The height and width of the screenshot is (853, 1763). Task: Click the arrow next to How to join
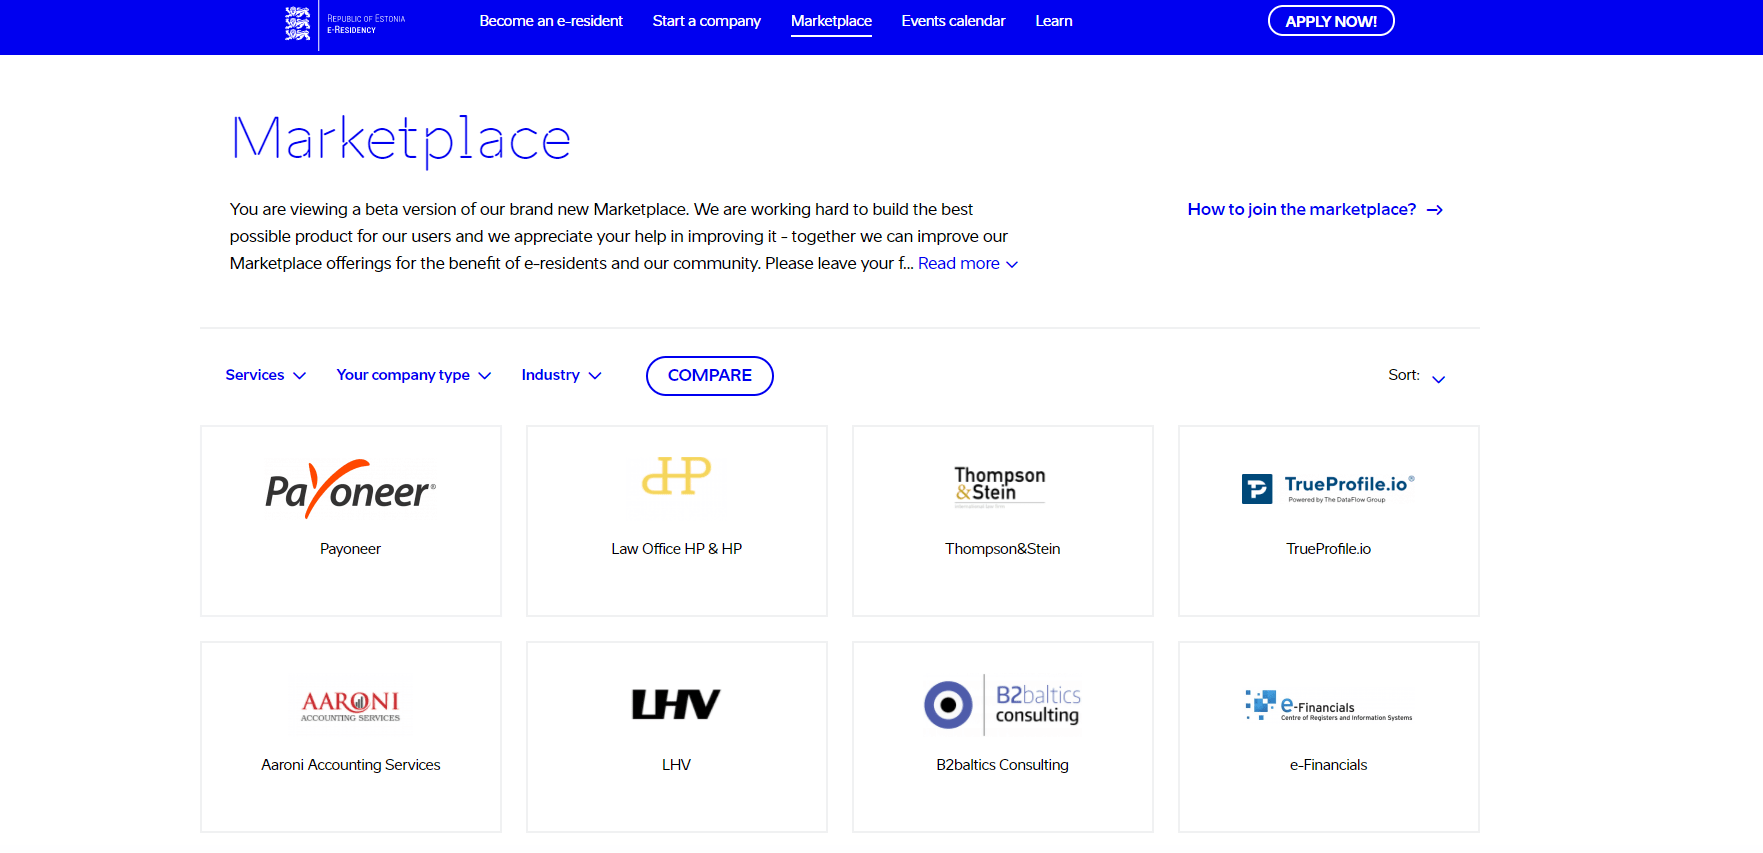1435,210
